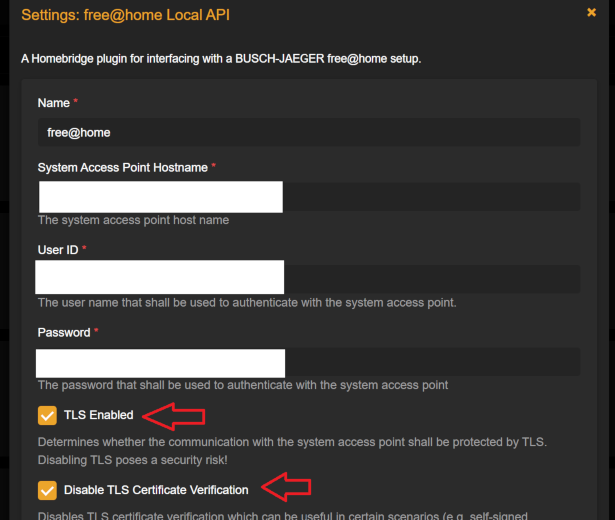Viewport: 615px width, 520px height.
Task: Click the password authentication helper text
Action: click(243, 385)
